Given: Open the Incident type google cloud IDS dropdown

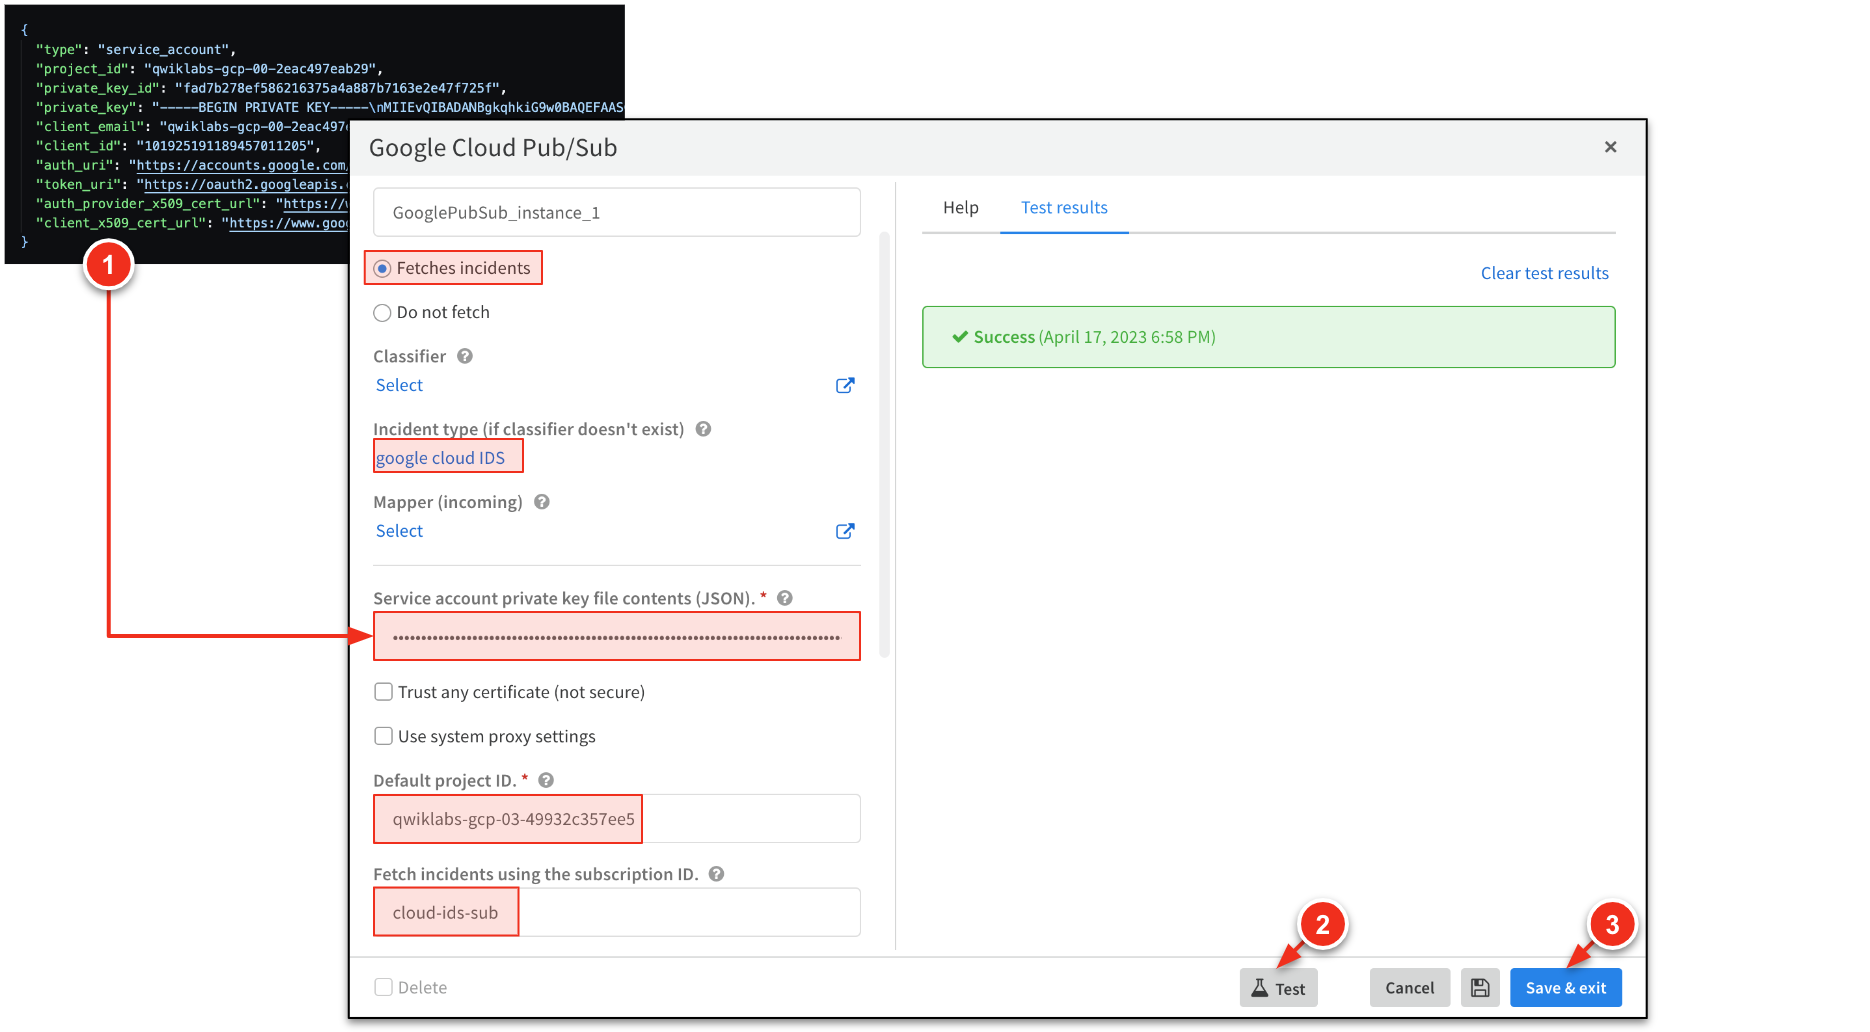Looking at the screenshot, I should coord(441,458).
